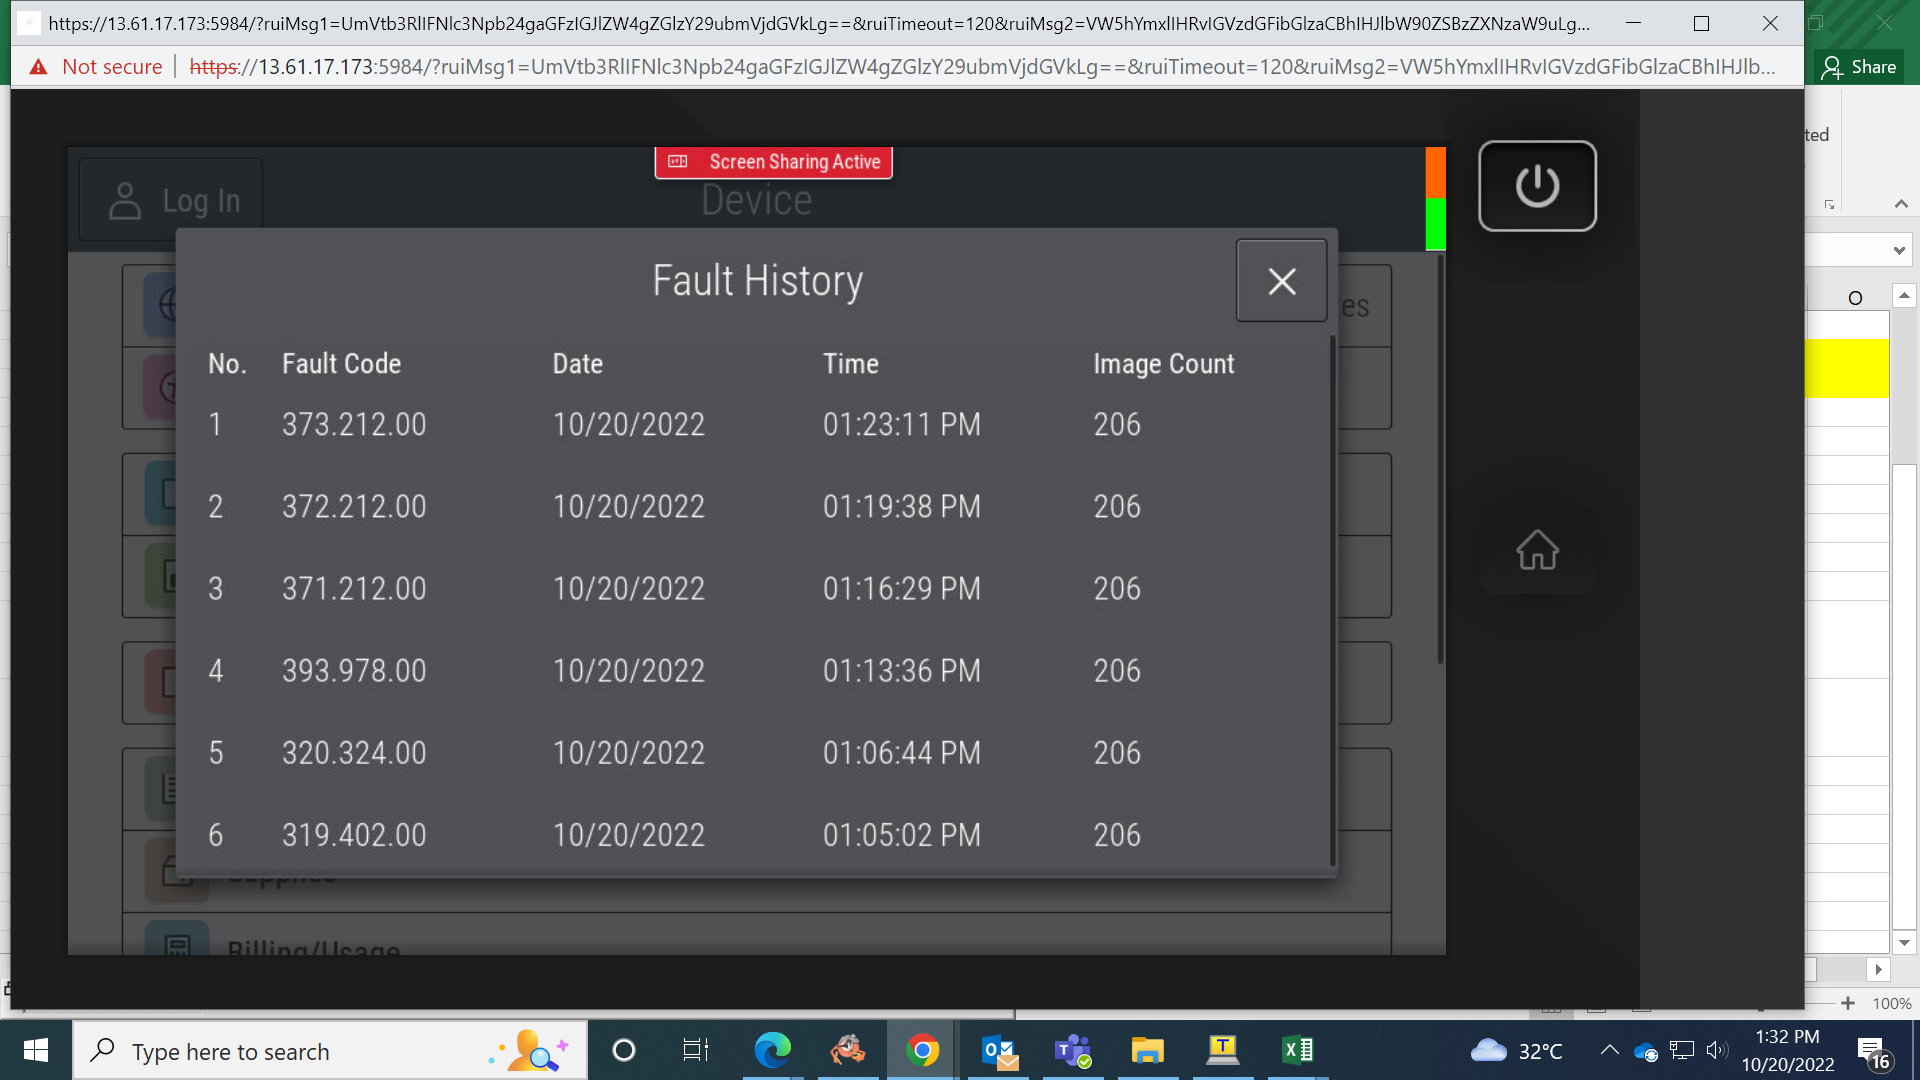Open File Explorer from taskbar
The image size is (1920, 1080).
(x=1147, y=1050)
